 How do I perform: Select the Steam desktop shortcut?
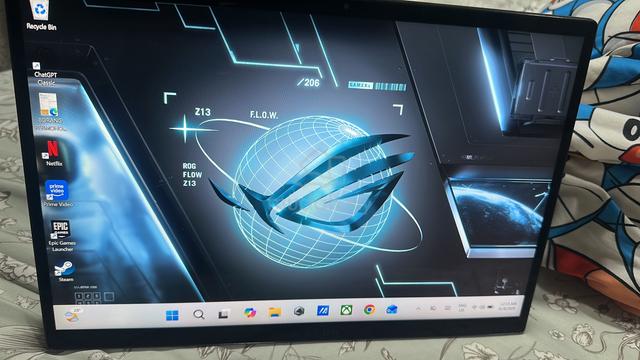pyautogui.click(x=64, y=271)
